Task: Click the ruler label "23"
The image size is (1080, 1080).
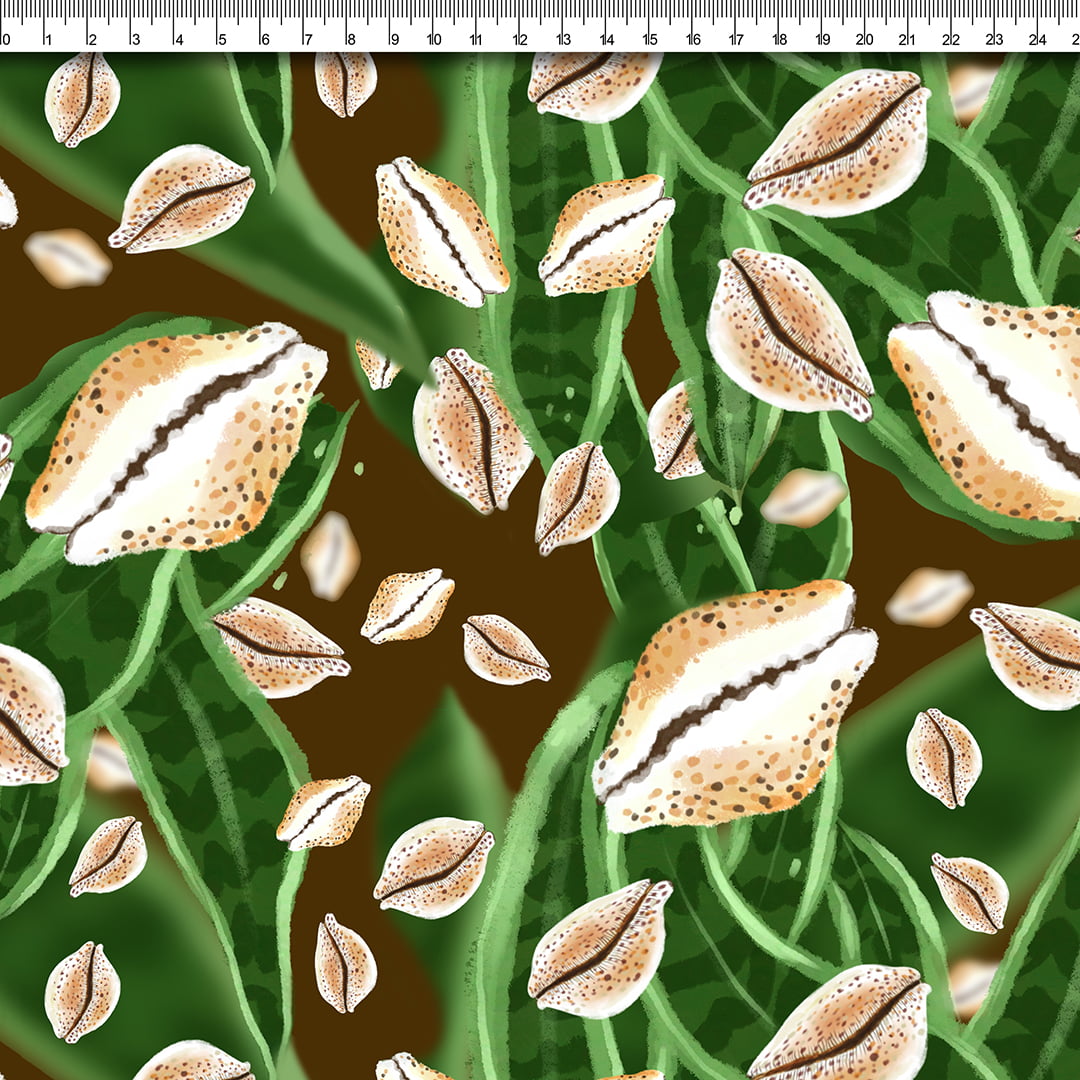Action: pyautogui.click(x=995, y=39)
